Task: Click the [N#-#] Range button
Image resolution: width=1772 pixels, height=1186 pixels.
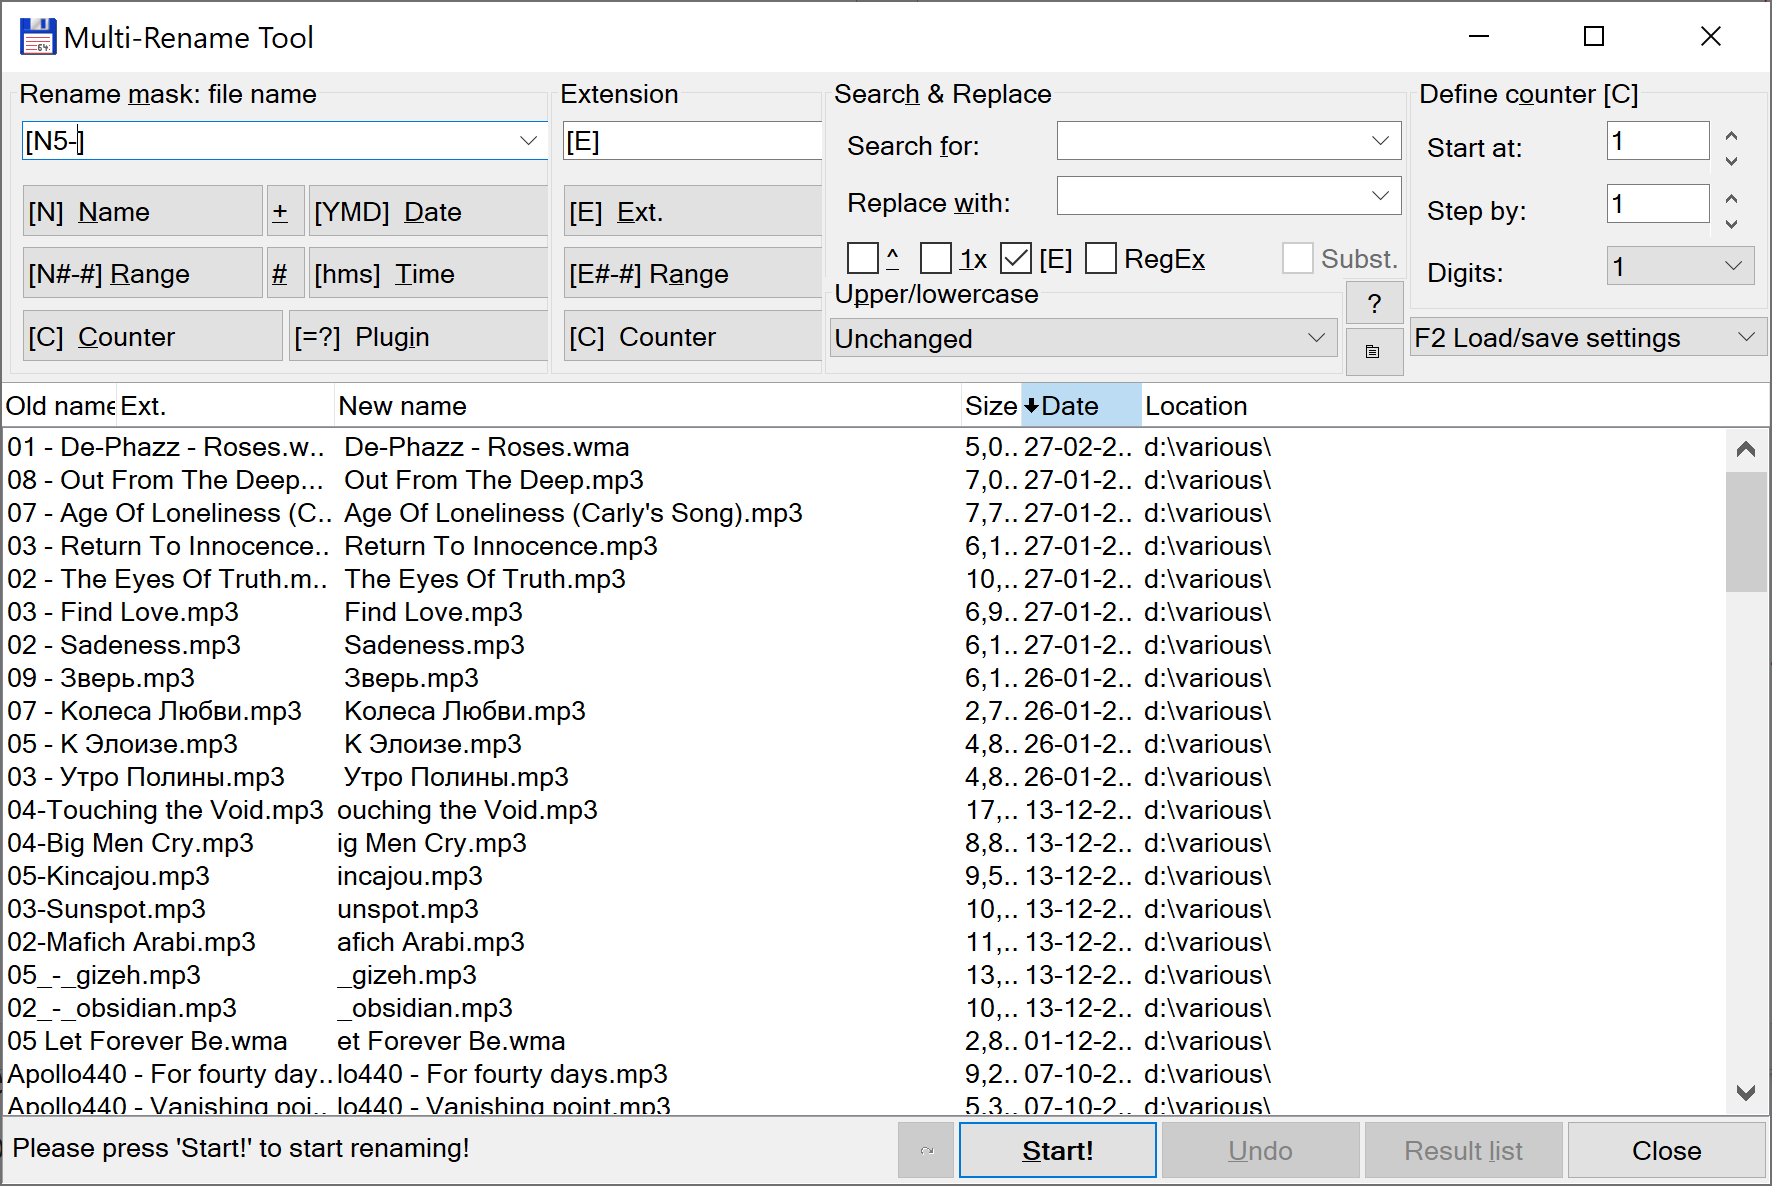Action: click(143, 273)
